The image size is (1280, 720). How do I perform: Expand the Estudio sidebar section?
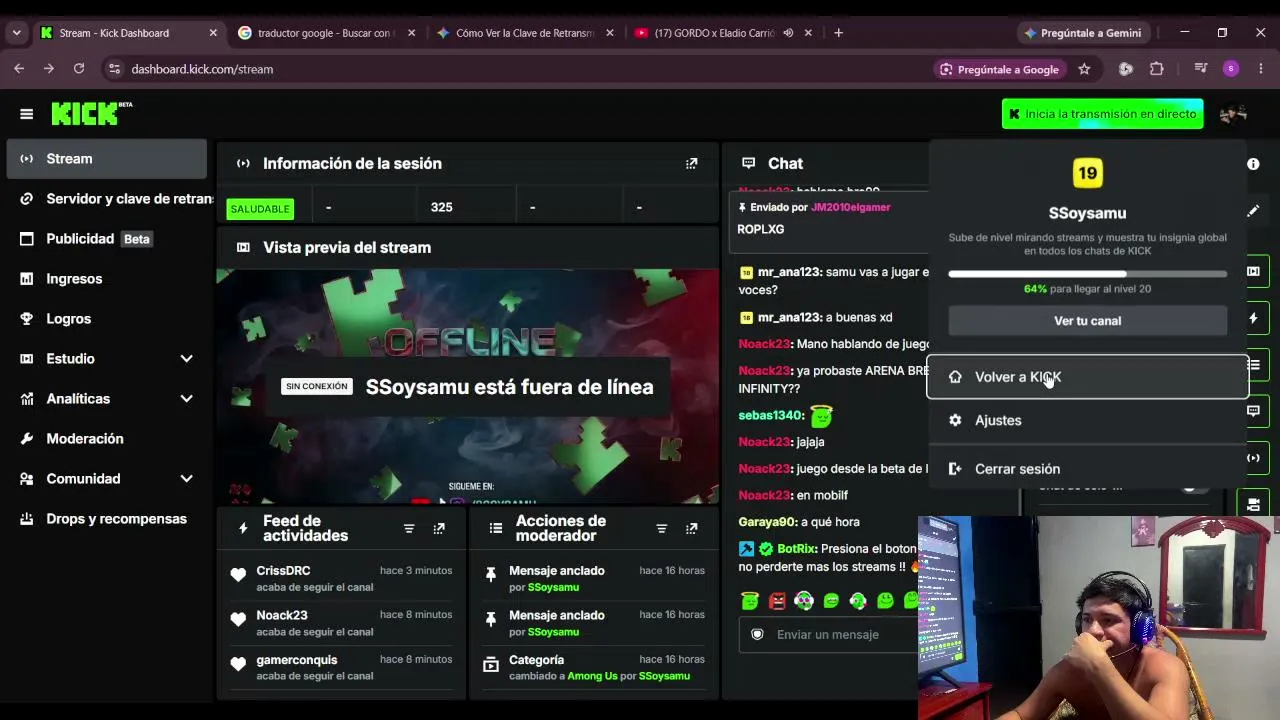[186, 358]
